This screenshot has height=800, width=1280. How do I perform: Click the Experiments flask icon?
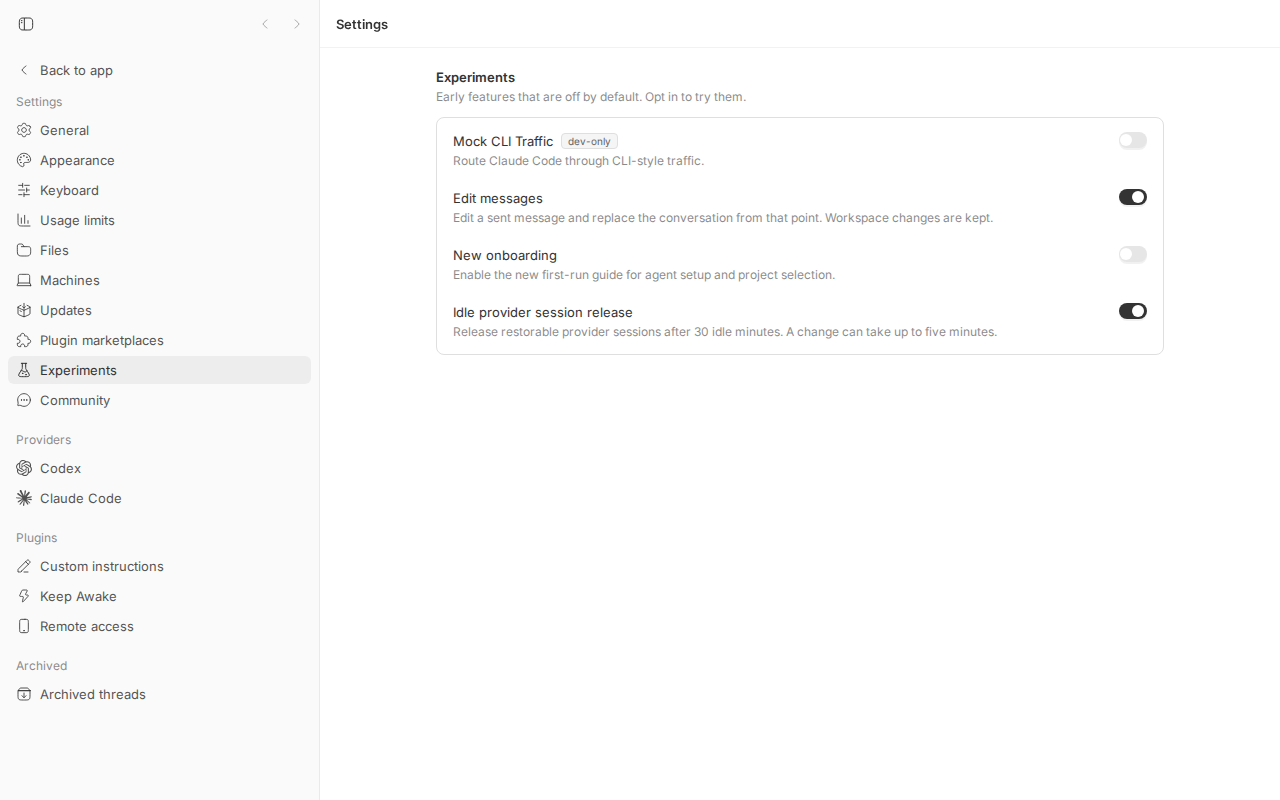(24, 370)
